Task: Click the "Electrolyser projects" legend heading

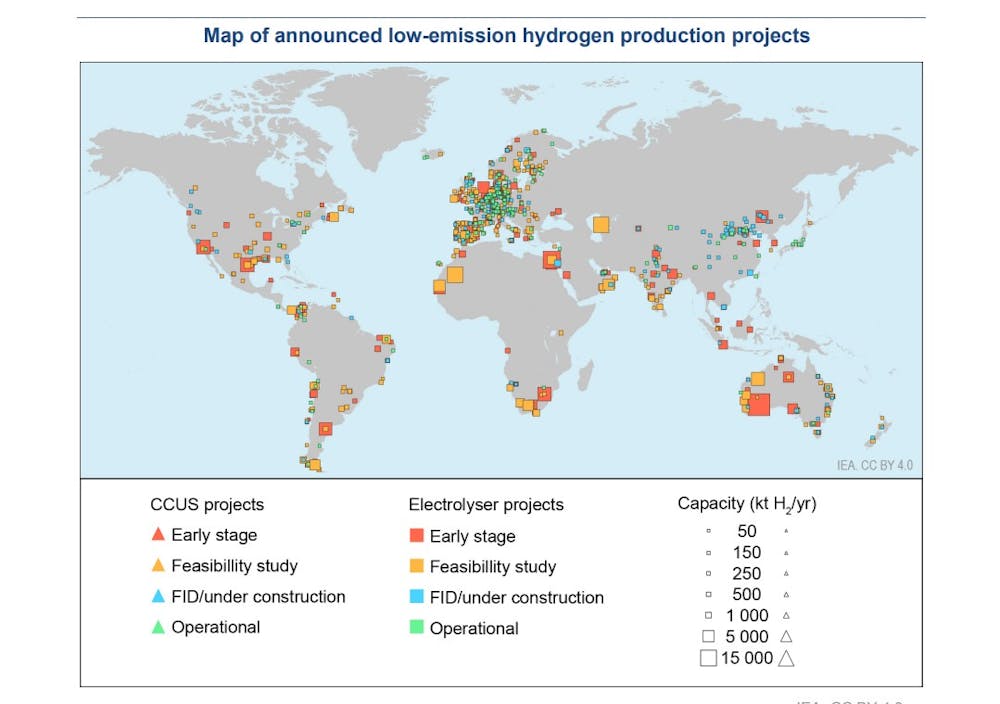Action: (486, 504)
